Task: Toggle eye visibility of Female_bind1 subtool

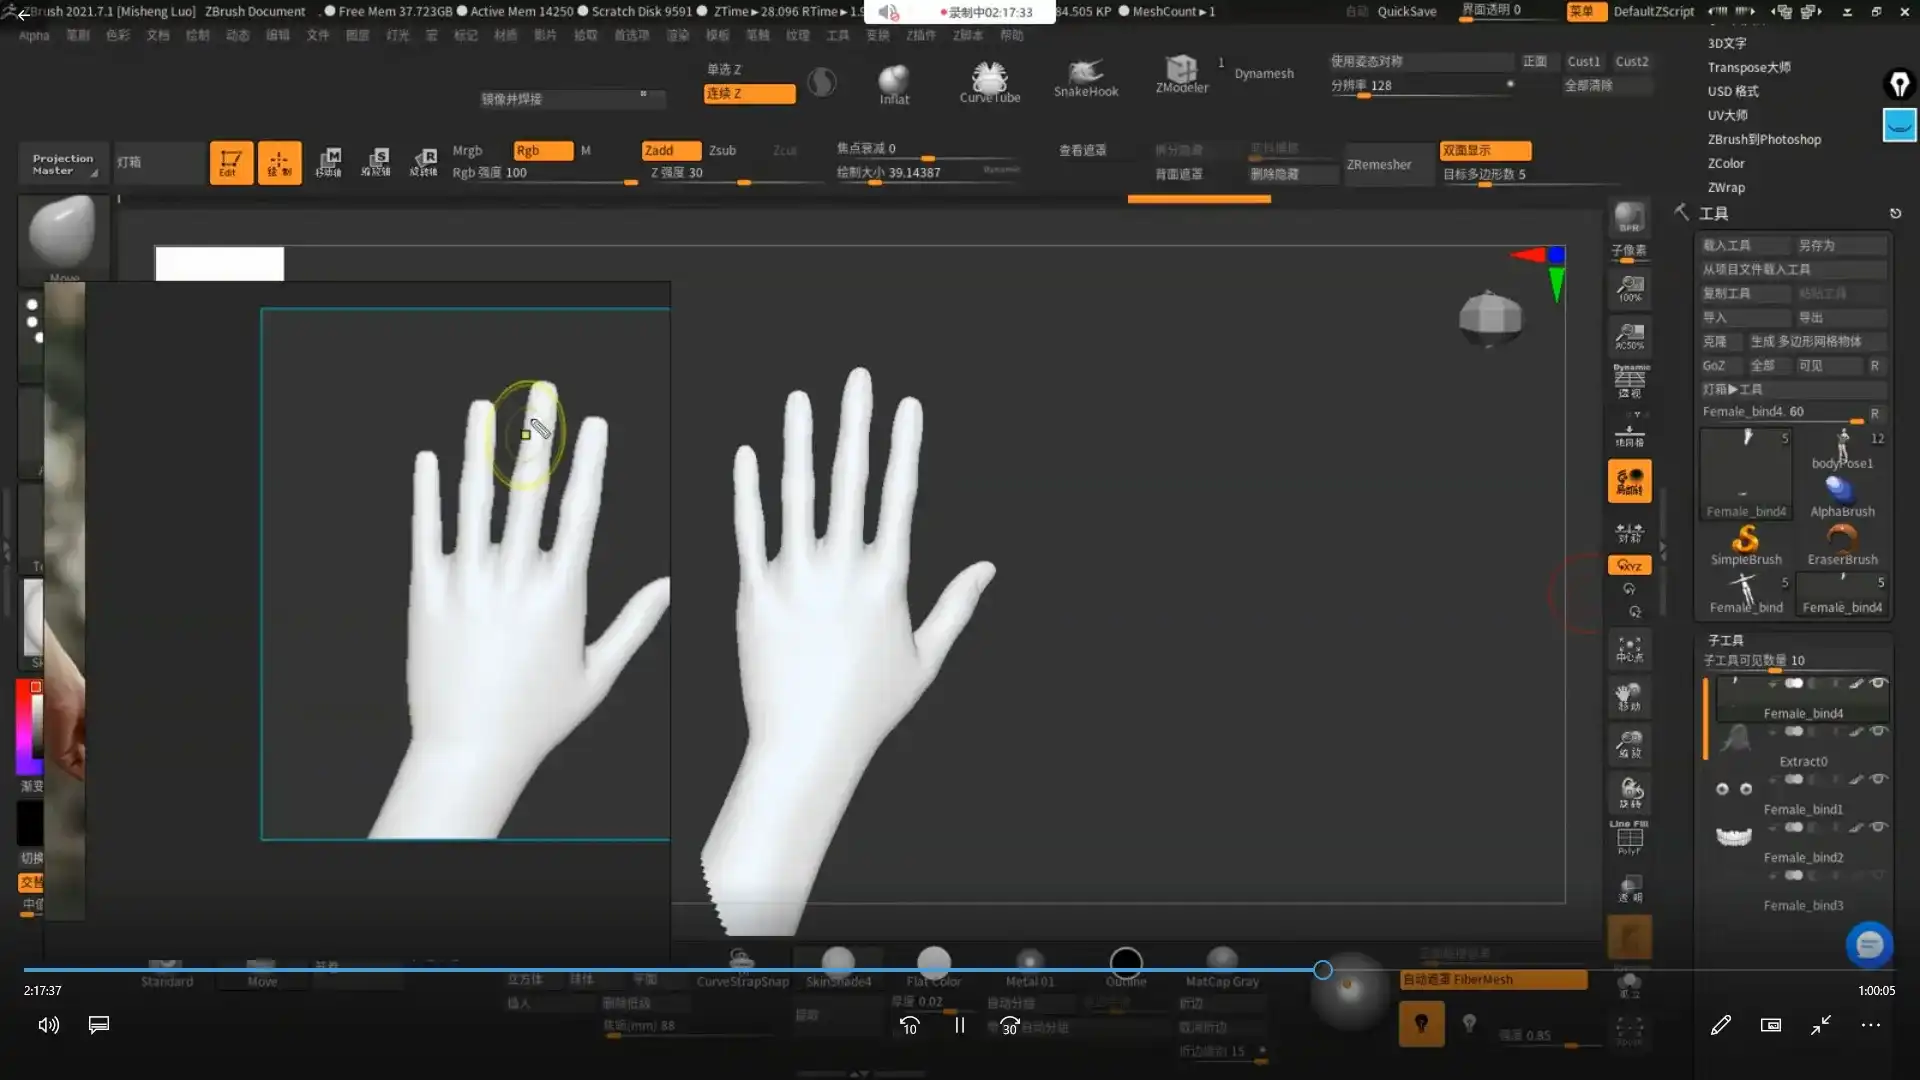Action: [1878, 779]
